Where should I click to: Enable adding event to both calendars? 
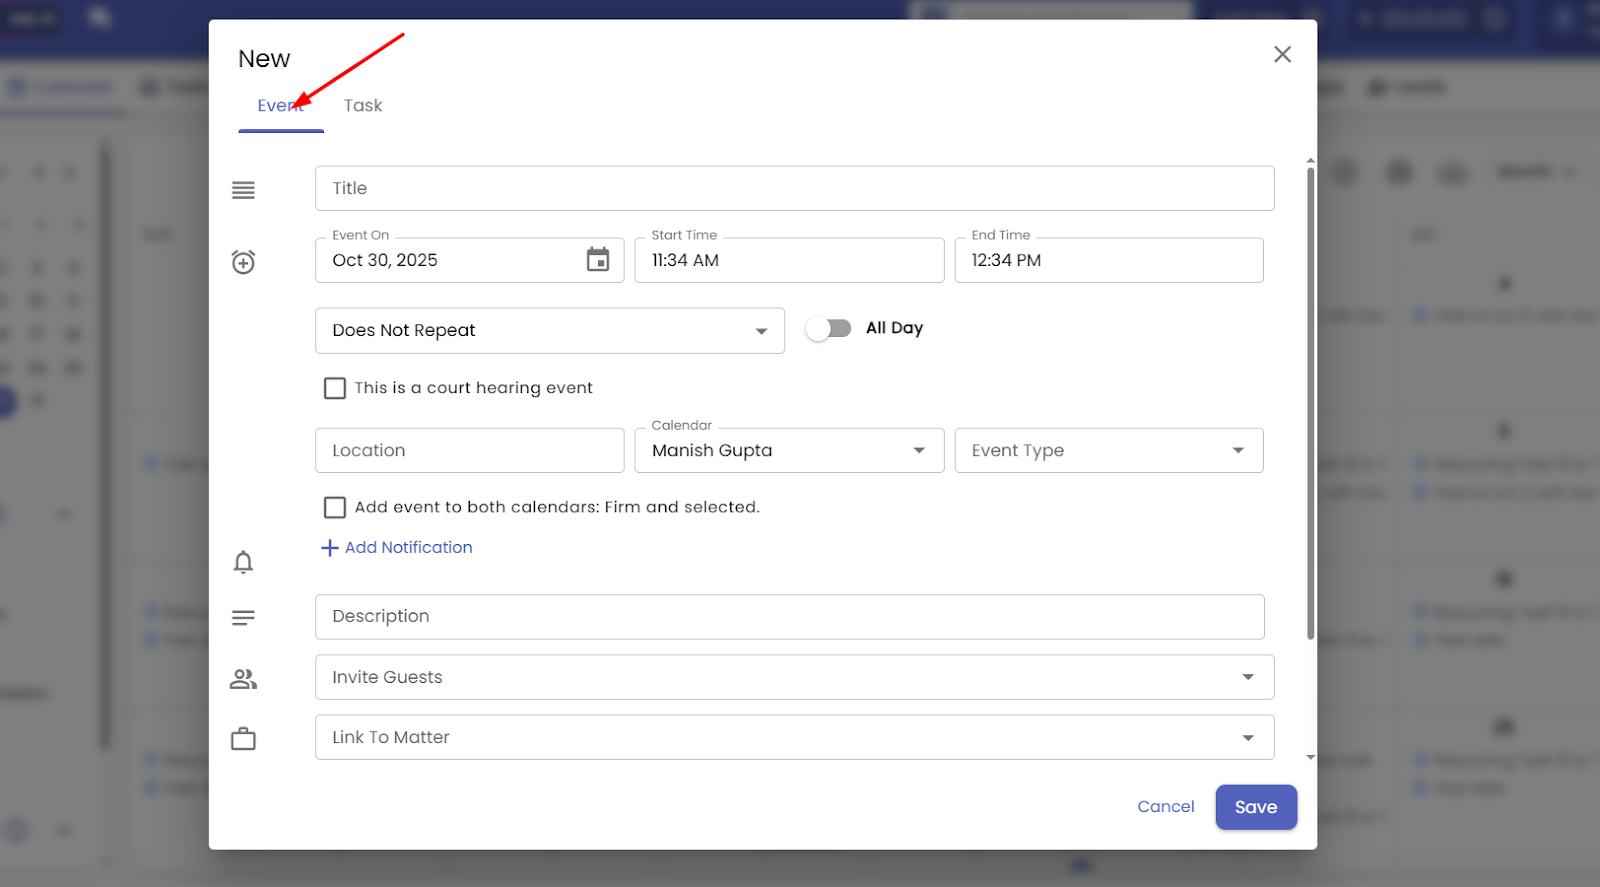tap(335, 507)
